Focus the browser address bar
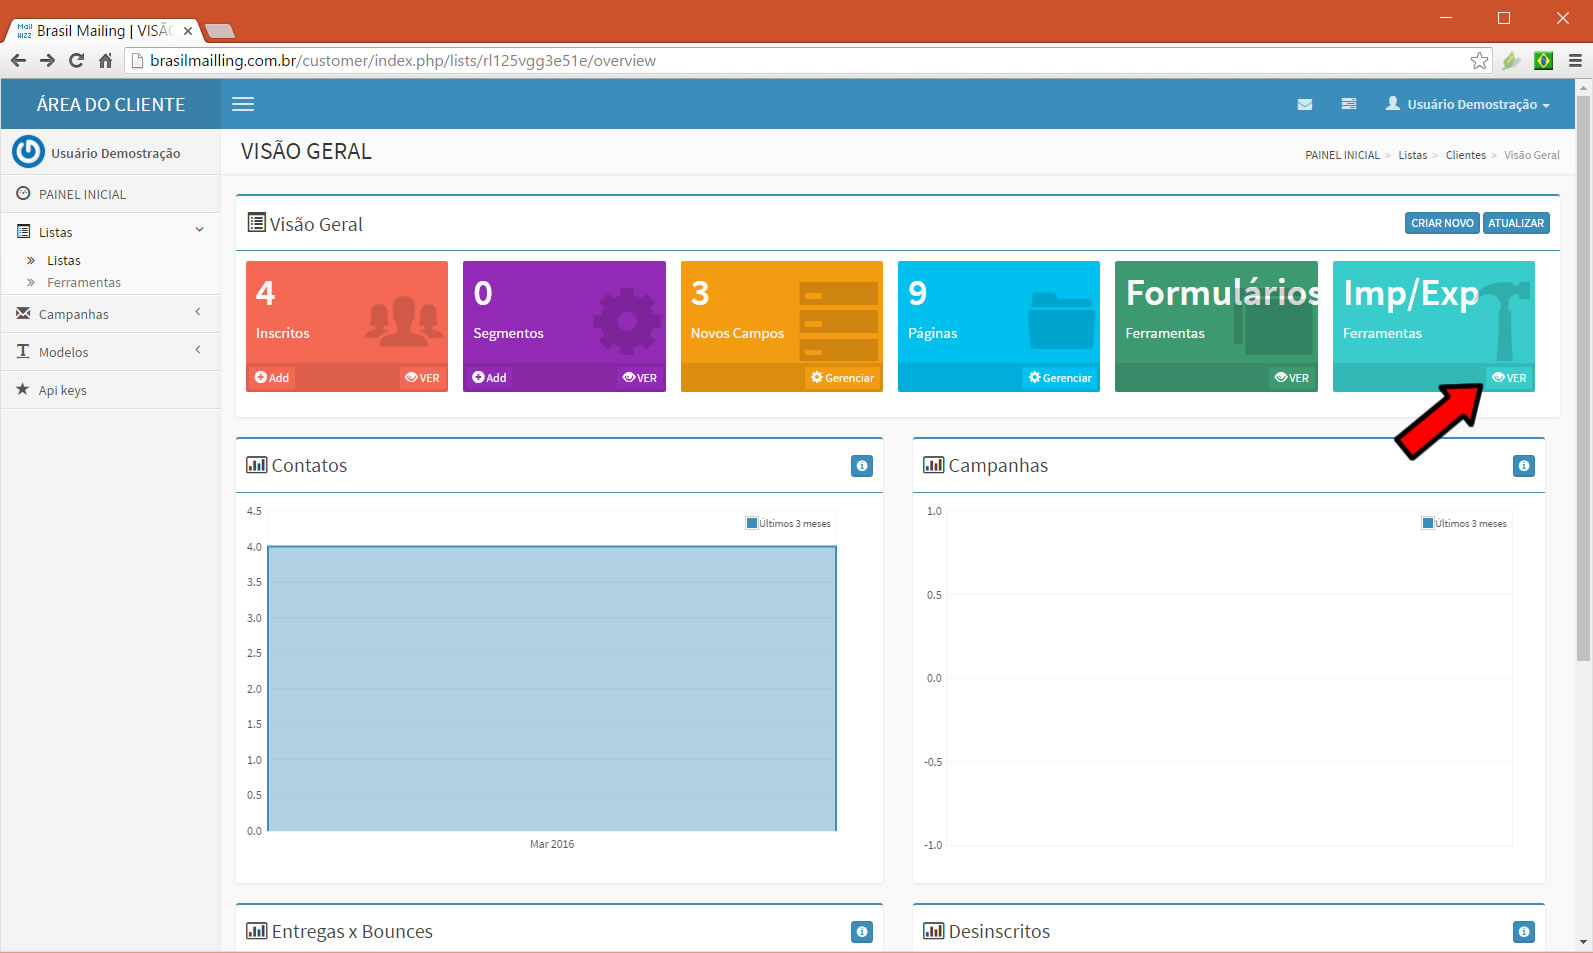The image size is (1593, 953). [x=808, y=60]
